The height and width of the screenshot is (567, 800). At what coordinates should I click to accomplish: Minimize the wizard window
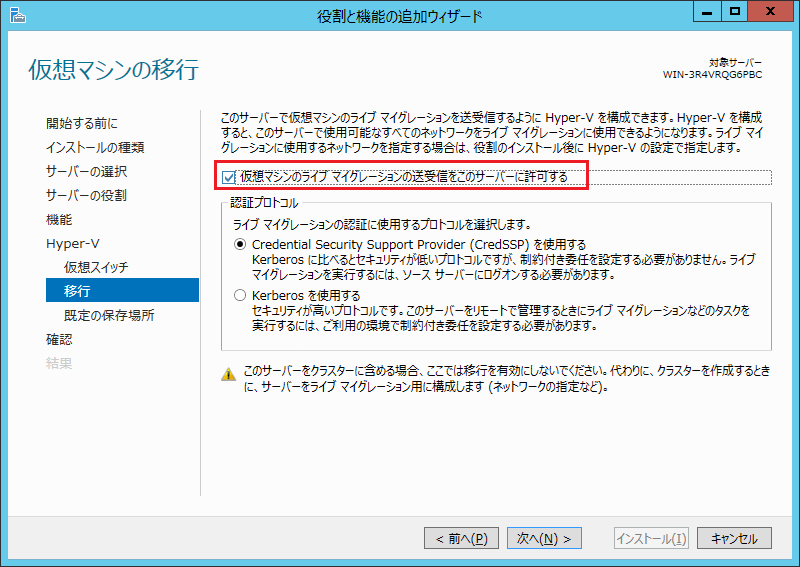[x=707, y=11]
